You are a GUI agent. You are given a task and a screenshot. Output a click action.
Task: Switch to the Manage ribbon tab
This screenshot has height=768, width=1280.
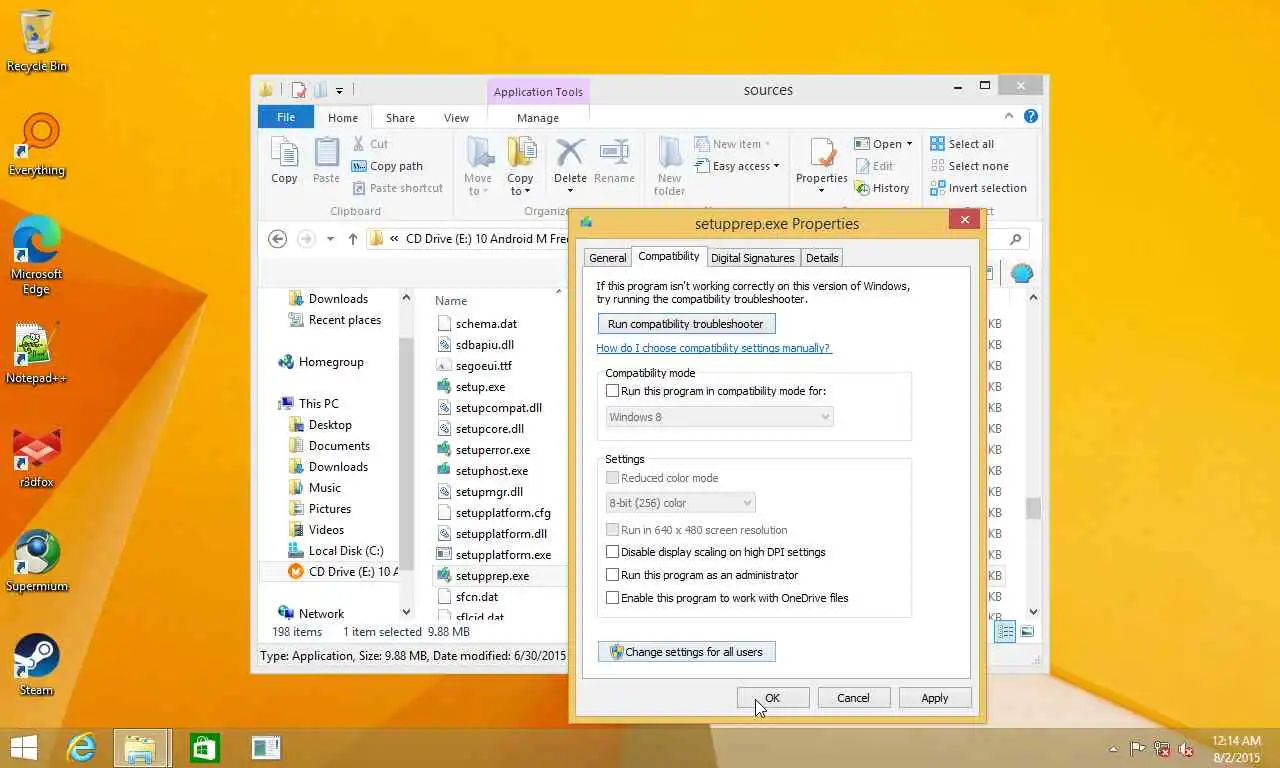538,117
